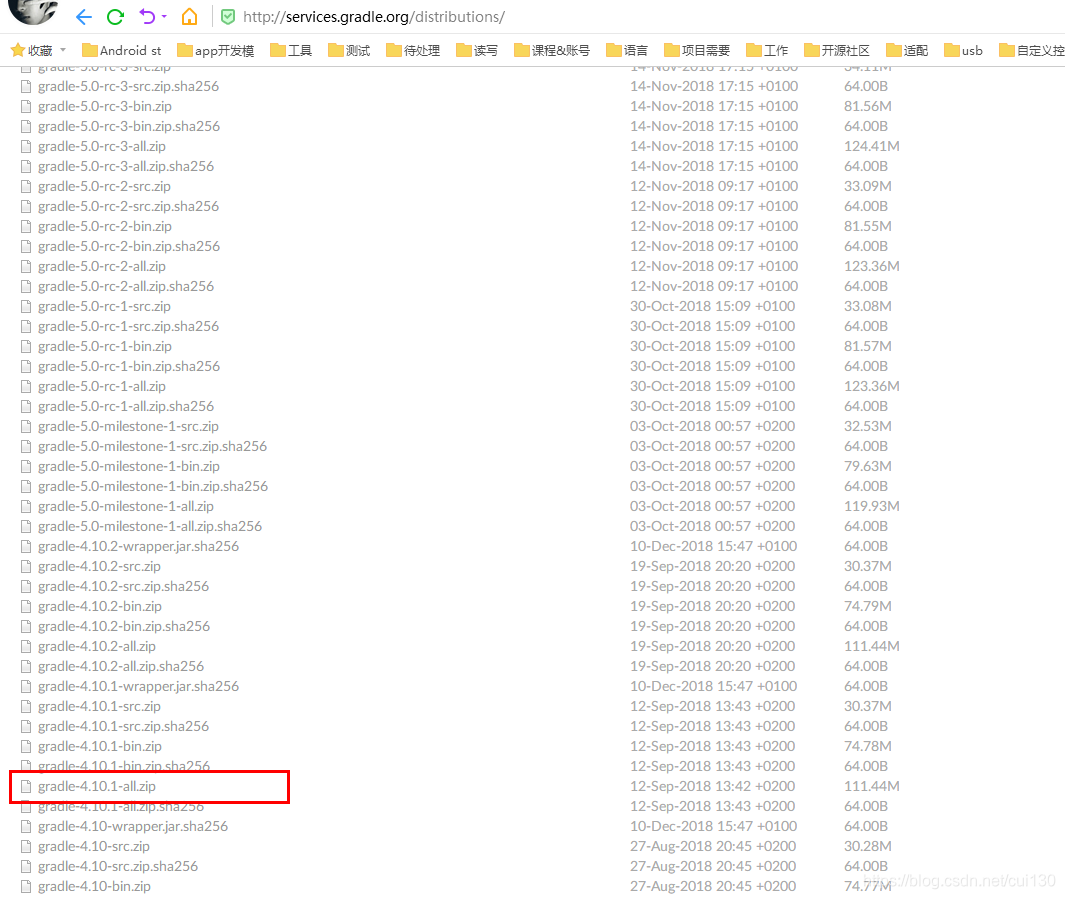Click file icon beside gradle-5.0-rc-3-src.zip.sha256

26,87
